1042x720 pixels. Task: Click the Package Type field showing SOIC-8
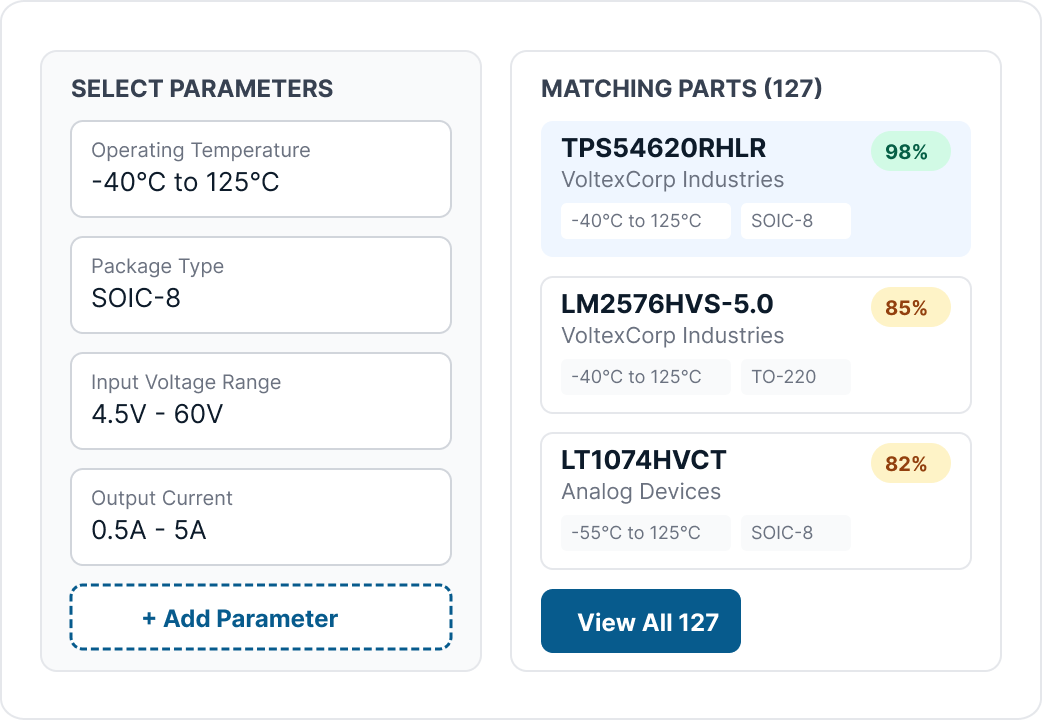(x=260, y=285)
